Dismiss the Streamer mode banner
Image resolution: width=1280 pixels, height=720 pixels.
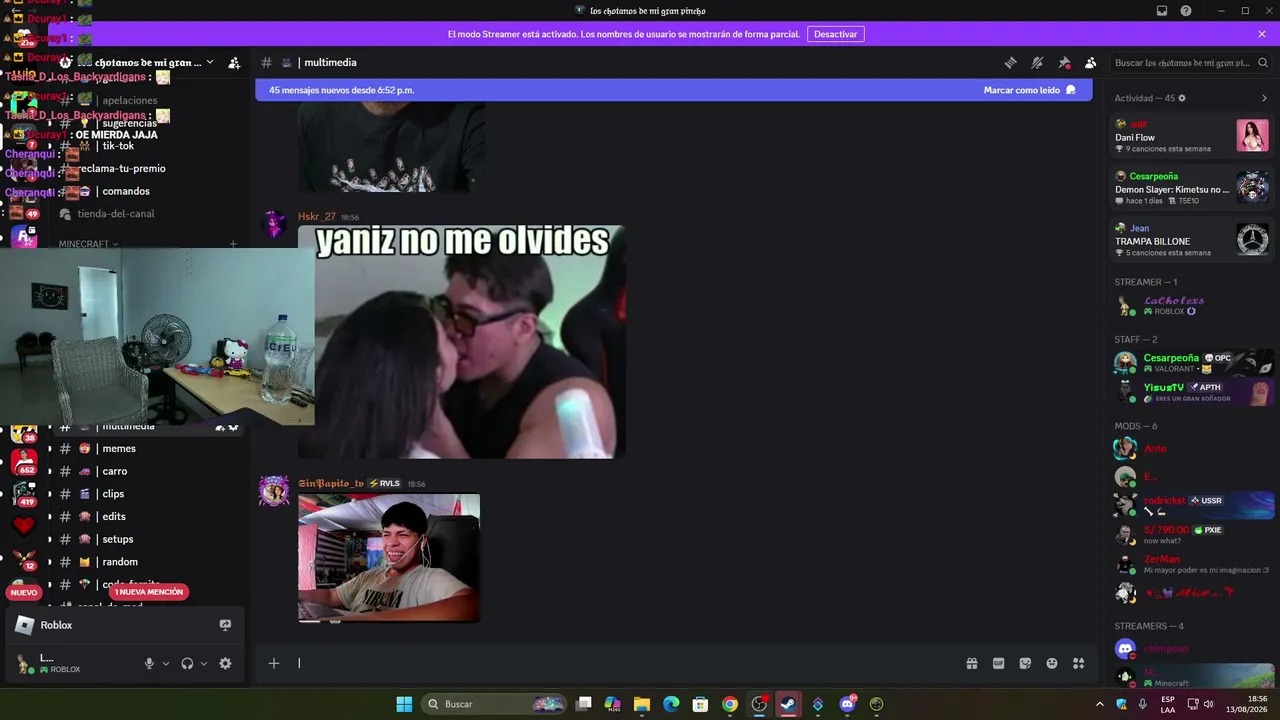(x=1262, y=34)
